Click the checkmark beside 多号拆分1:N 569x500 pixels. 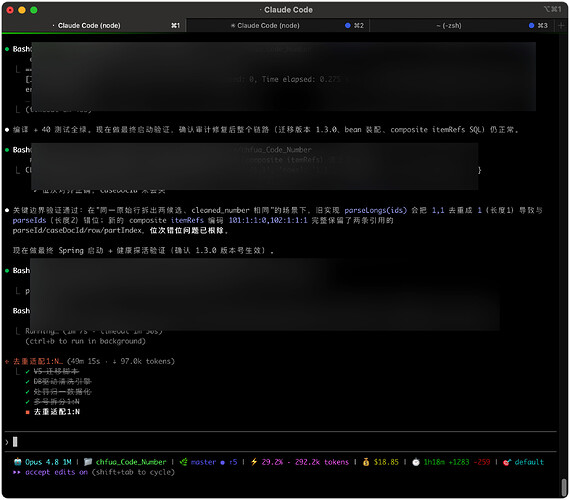click(x=27, y=402)
